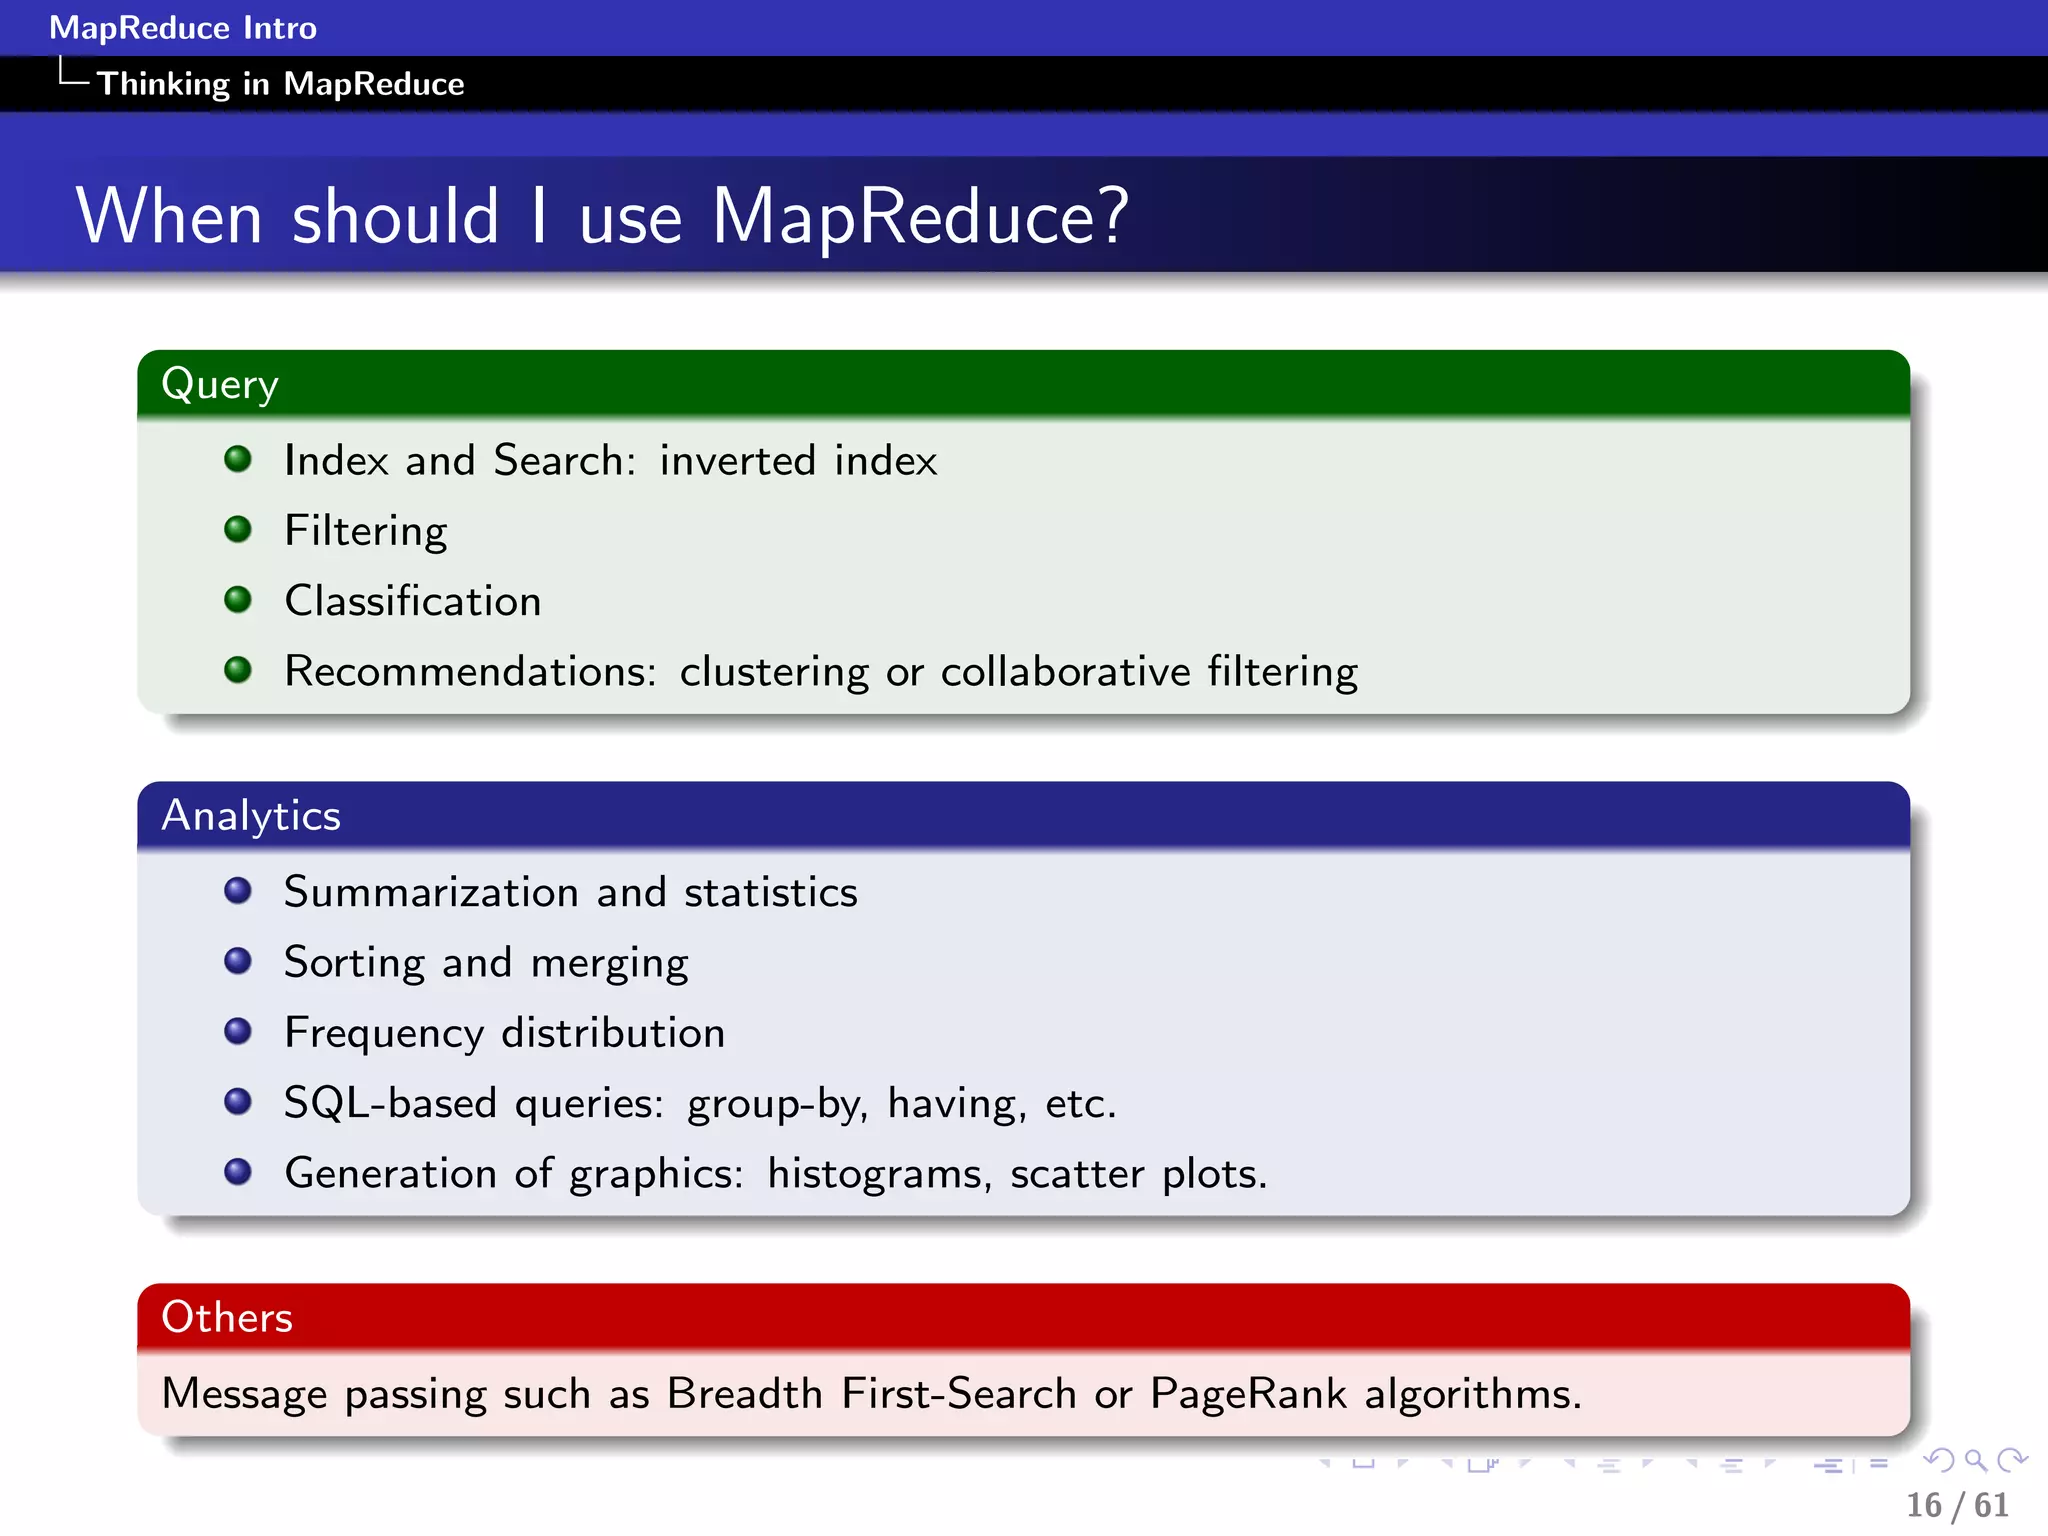Click the previous-section arrow in the navigation bar

point(1692,1464)
